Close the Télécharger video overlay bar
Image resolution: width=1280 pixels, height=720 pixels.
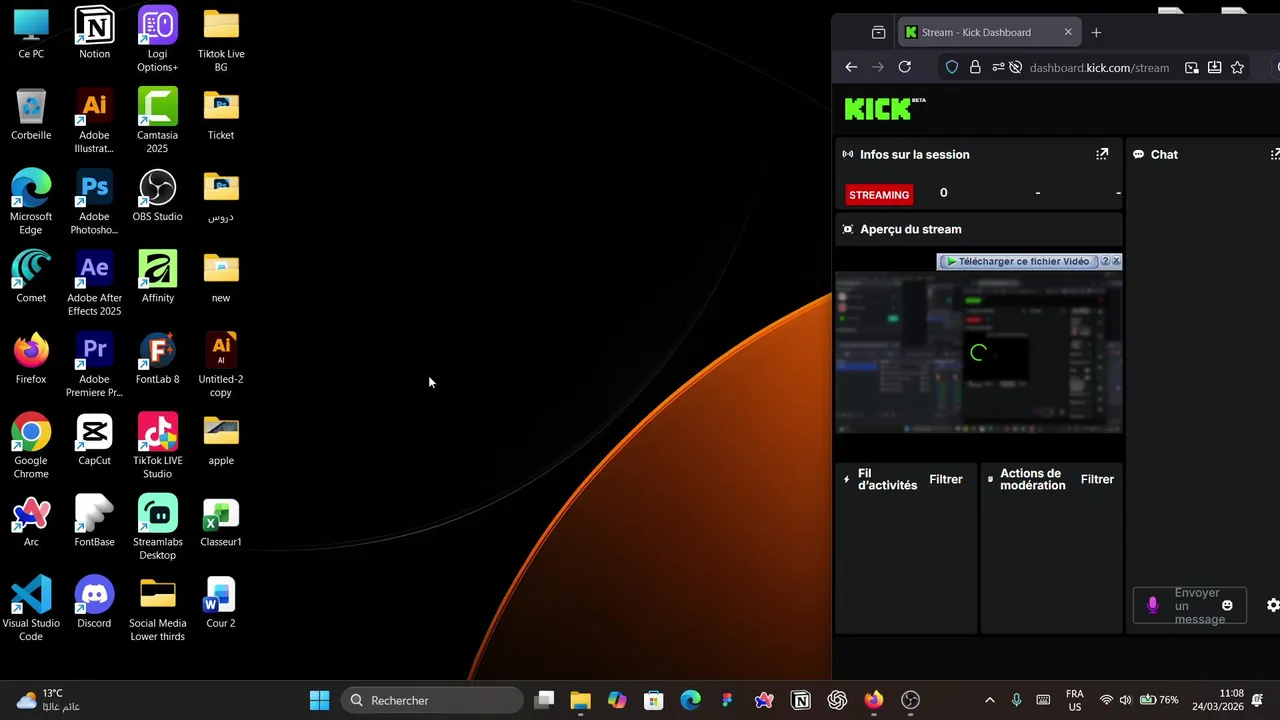coord(1116,261)
